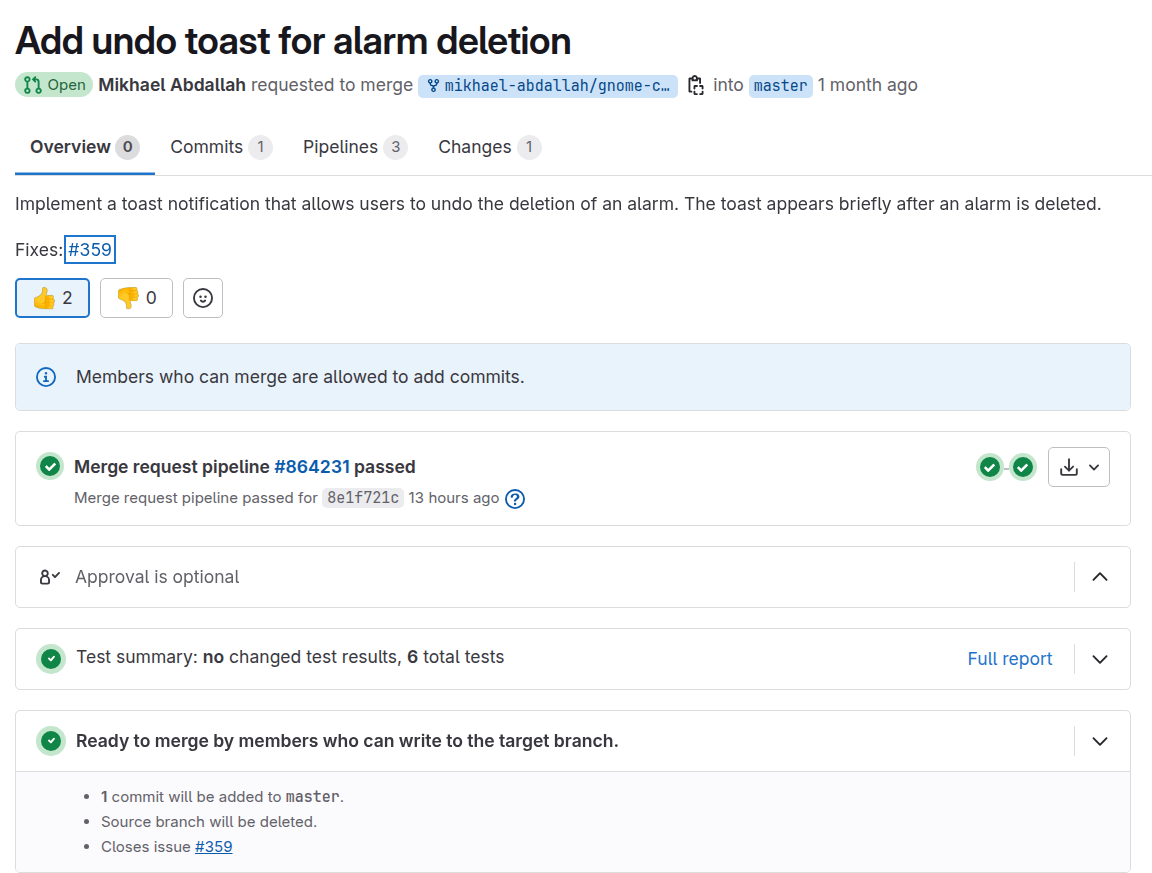Click the pipeline passed status check icon
This screenshot has width=1152, height=873.
point(50,467)
